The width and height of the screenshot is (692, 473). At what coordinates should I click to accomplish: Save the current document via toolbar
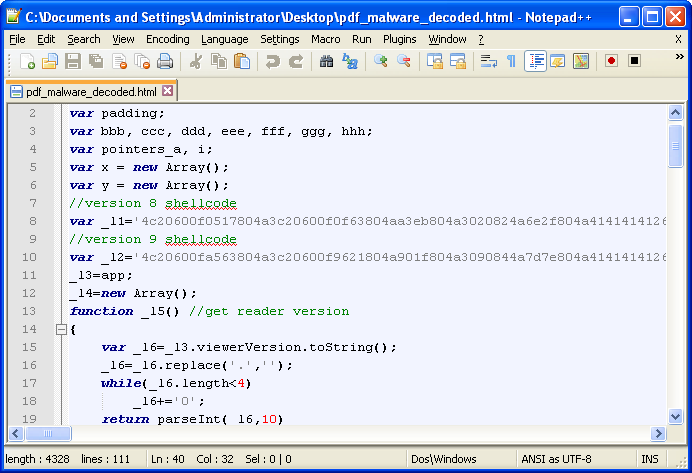pyautogui.click(x=73, y=62)
